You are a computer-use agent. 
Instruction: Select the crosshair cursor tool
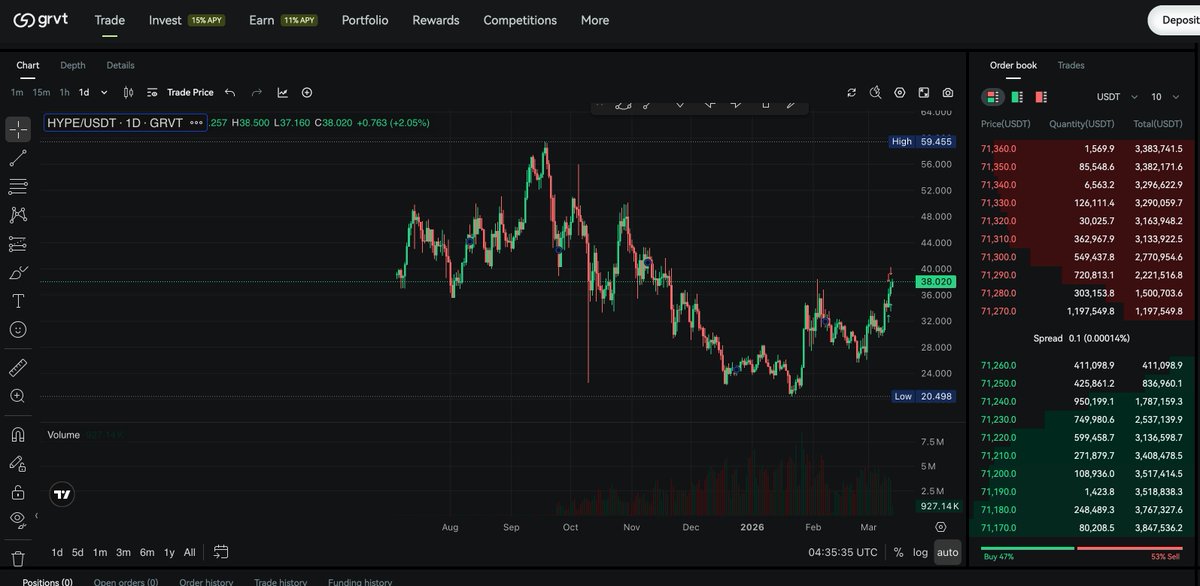[x=18, y=130]
